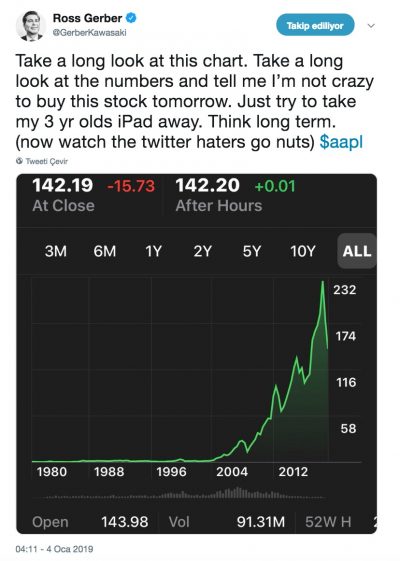
Task: Switch chart to 2Y range
Action: coord(203,251)
